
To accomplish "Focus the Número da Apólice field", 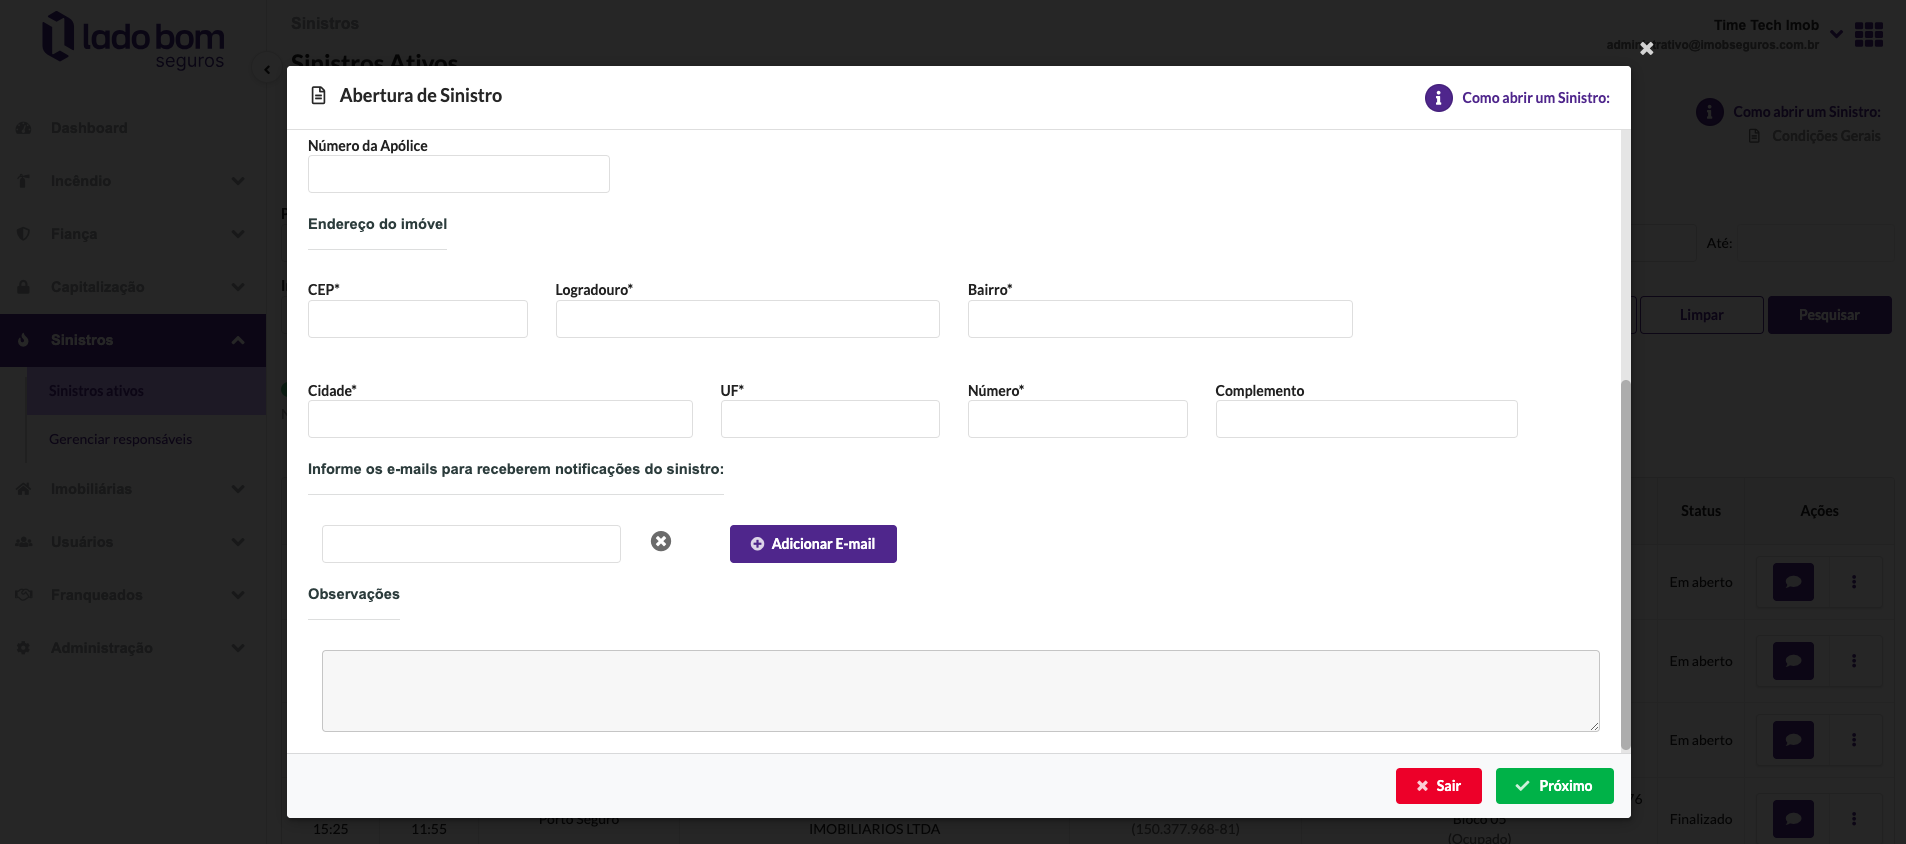I will pyautogui.click(x=458, y=174).
